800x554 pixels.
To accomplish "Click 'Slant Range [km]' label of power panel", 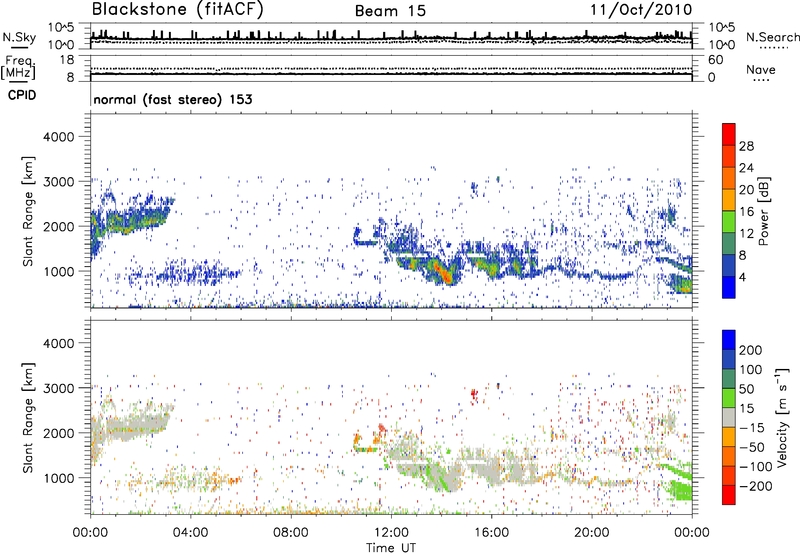I will click(x=28, y=211).
